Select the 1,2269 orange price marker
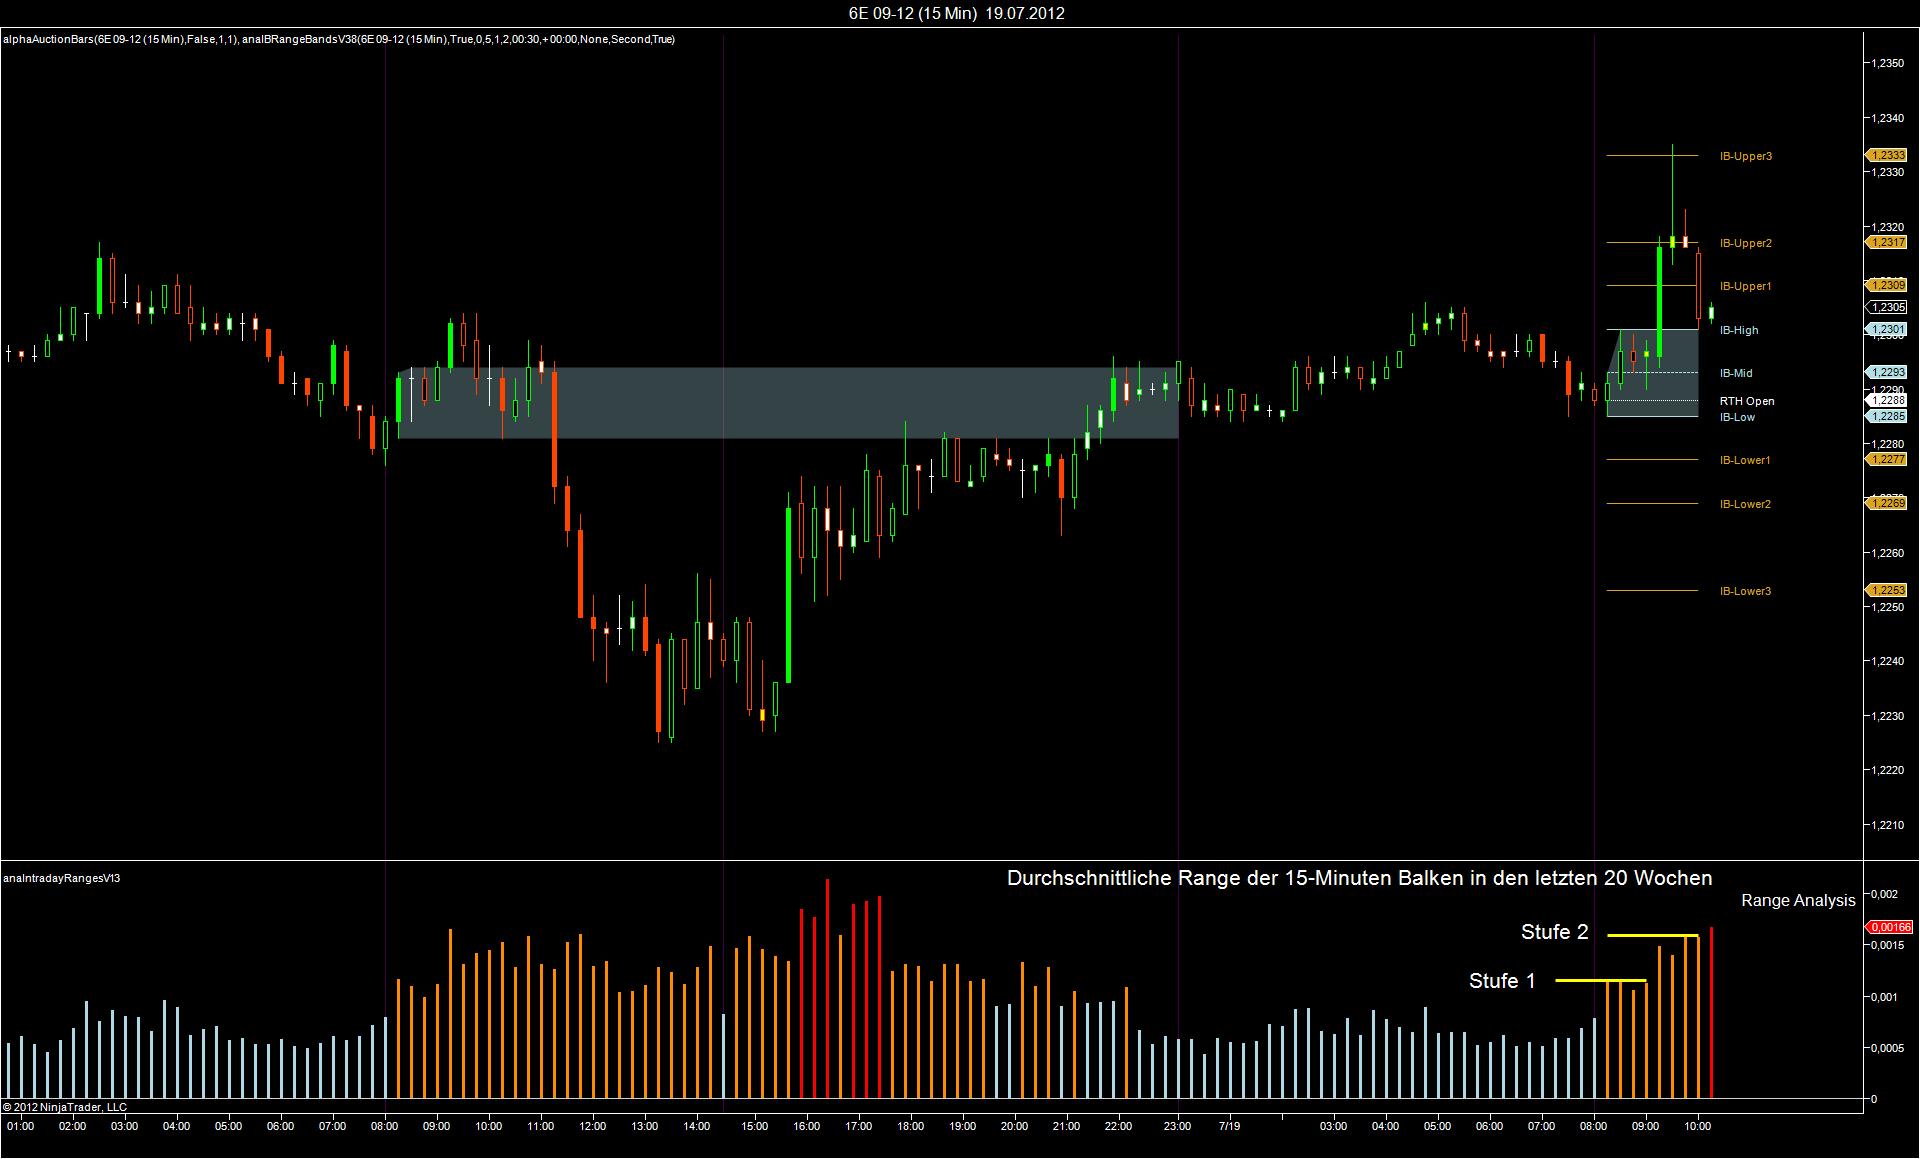Screen dimensions: 1920x1159 pyautogui.click(x=1887, y=503)
